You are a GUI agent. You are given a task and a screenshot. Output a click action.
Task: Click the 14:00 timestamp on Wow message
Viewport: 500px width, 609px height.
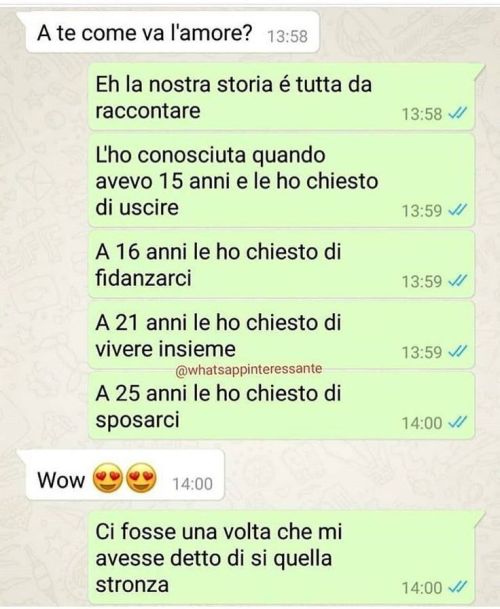(x=192, y=484)
